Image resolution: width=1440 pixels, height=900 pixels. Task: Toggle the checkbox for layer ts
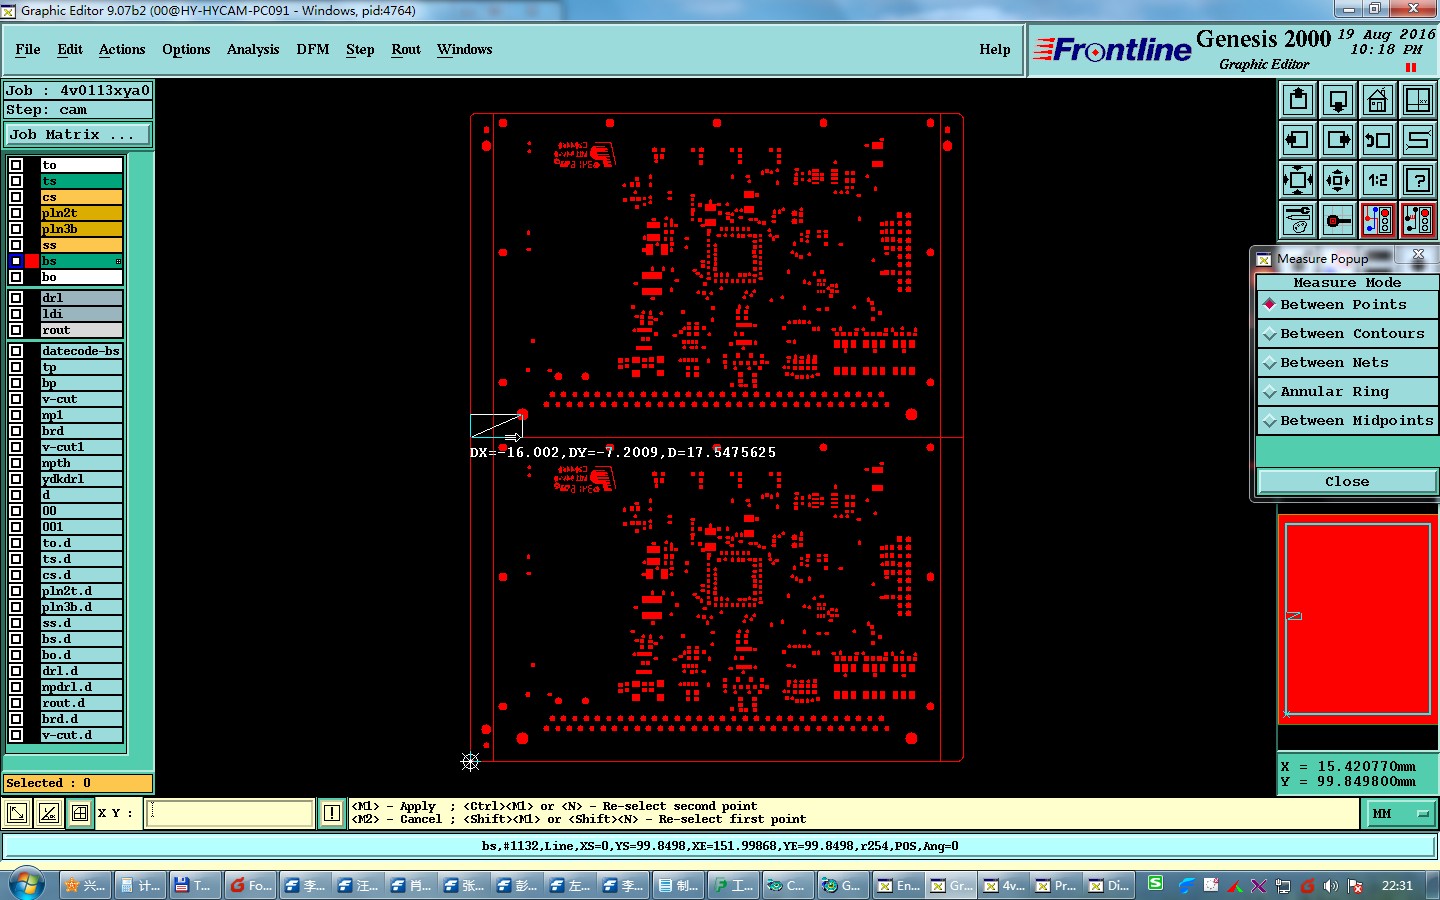[x=16, y=181]
